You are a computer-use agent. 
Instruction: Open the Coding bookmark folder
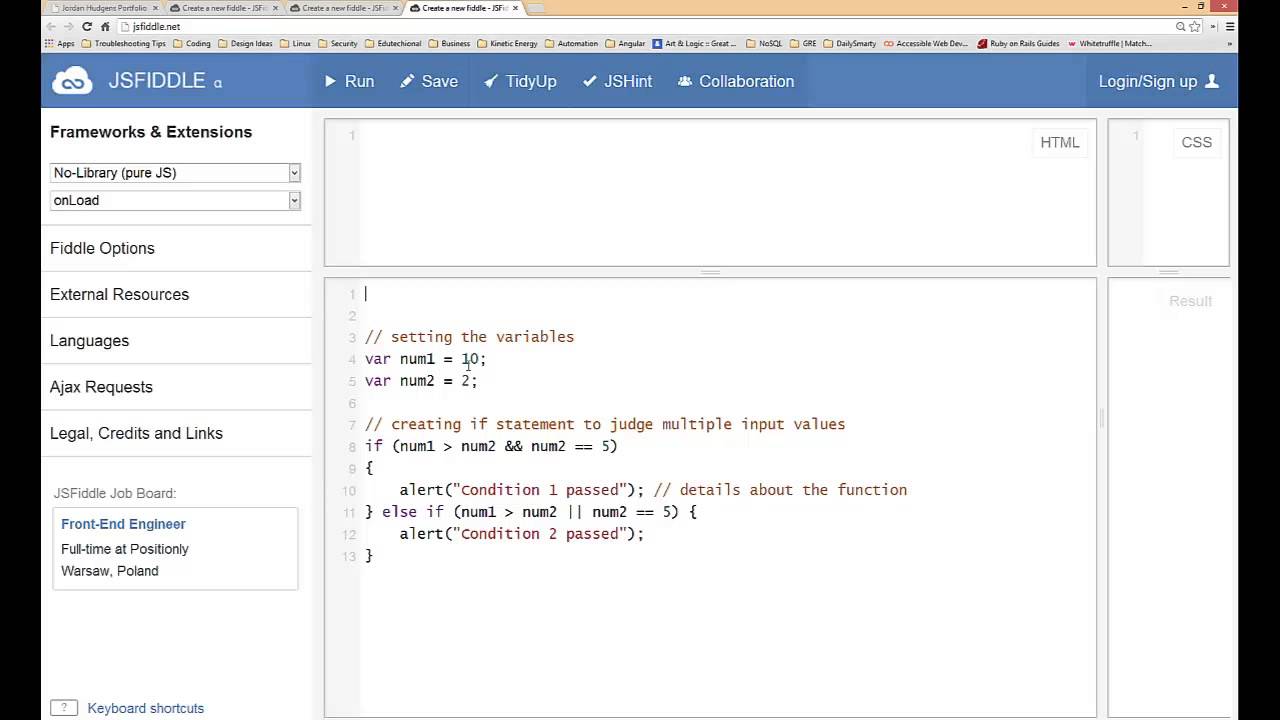[192, 44]
